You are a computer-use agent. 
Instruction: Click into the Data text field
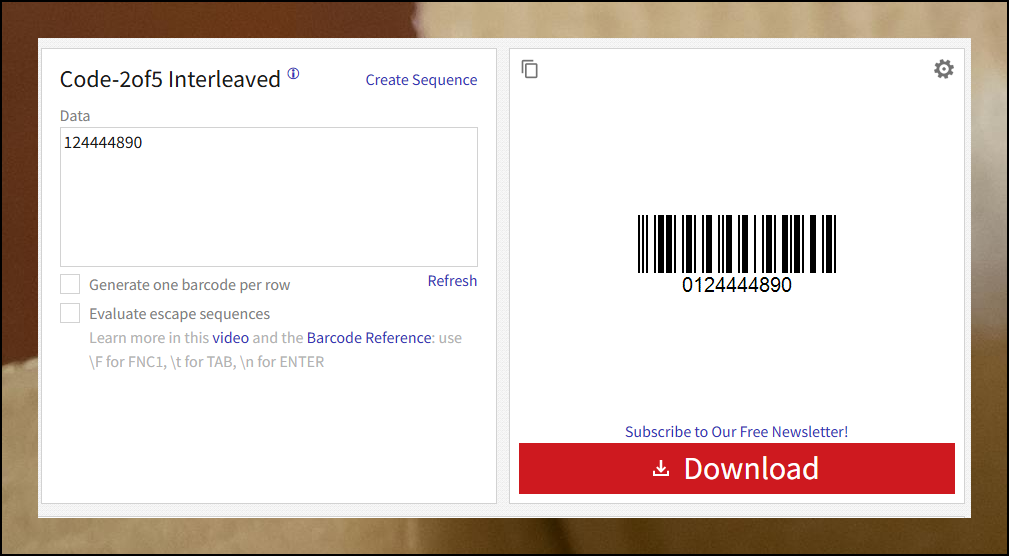[269, 197]
